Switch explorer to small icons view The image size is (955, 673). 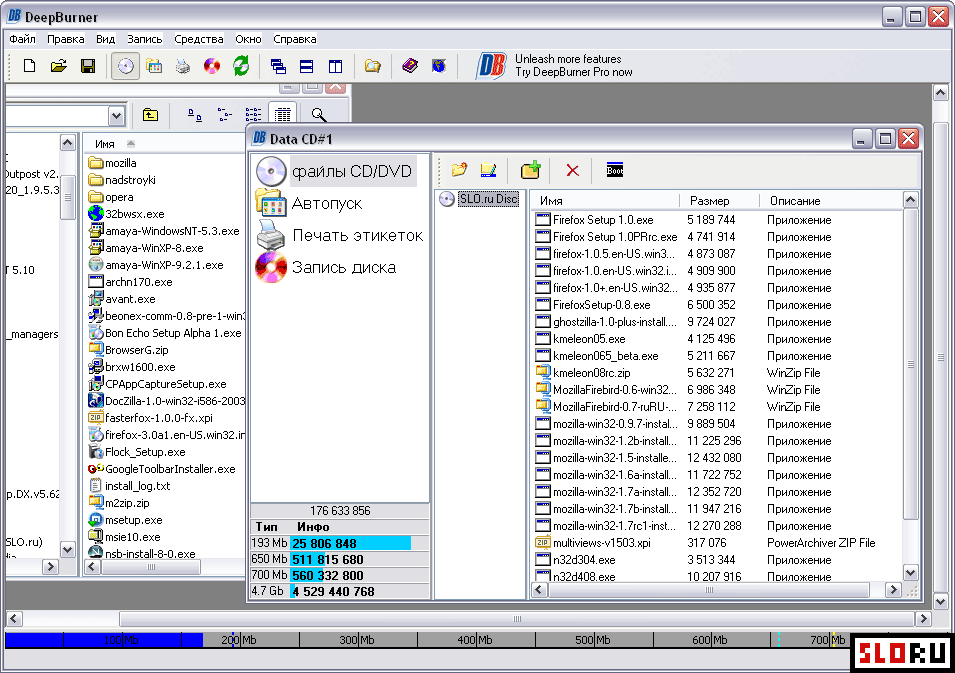[224, 115]
